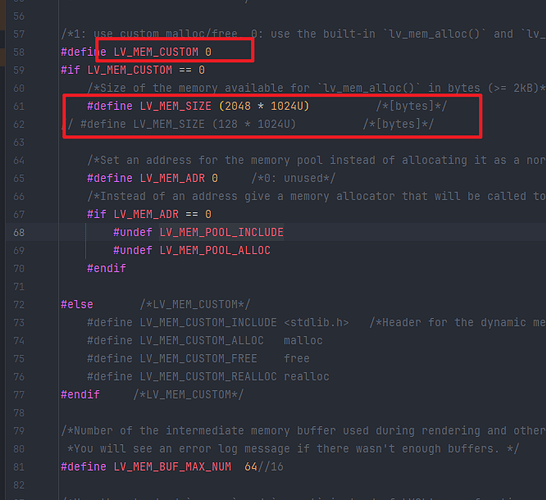
Task: Click the LV_MEM_SIZE macro name on line 61
Action: click(176, 106)
